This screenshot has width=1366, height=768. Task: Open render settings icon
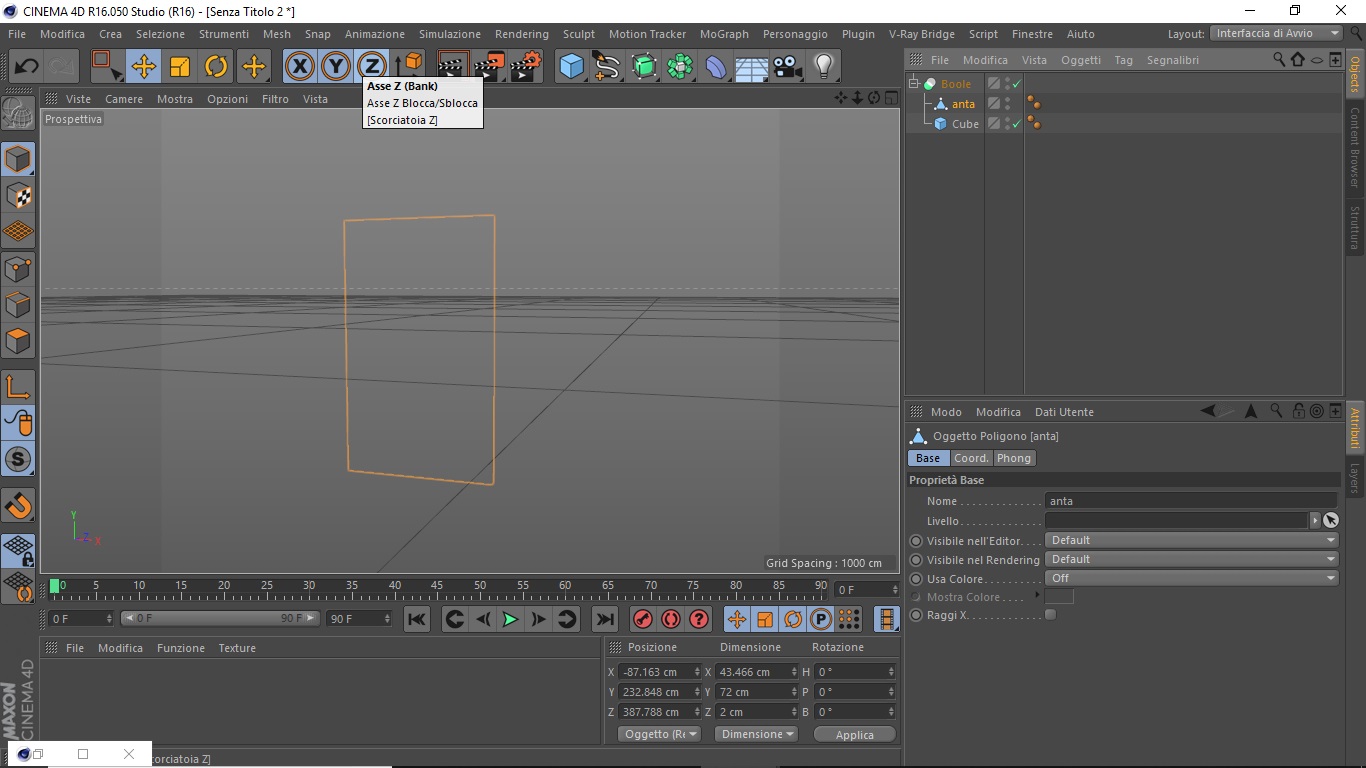point(526,67)
